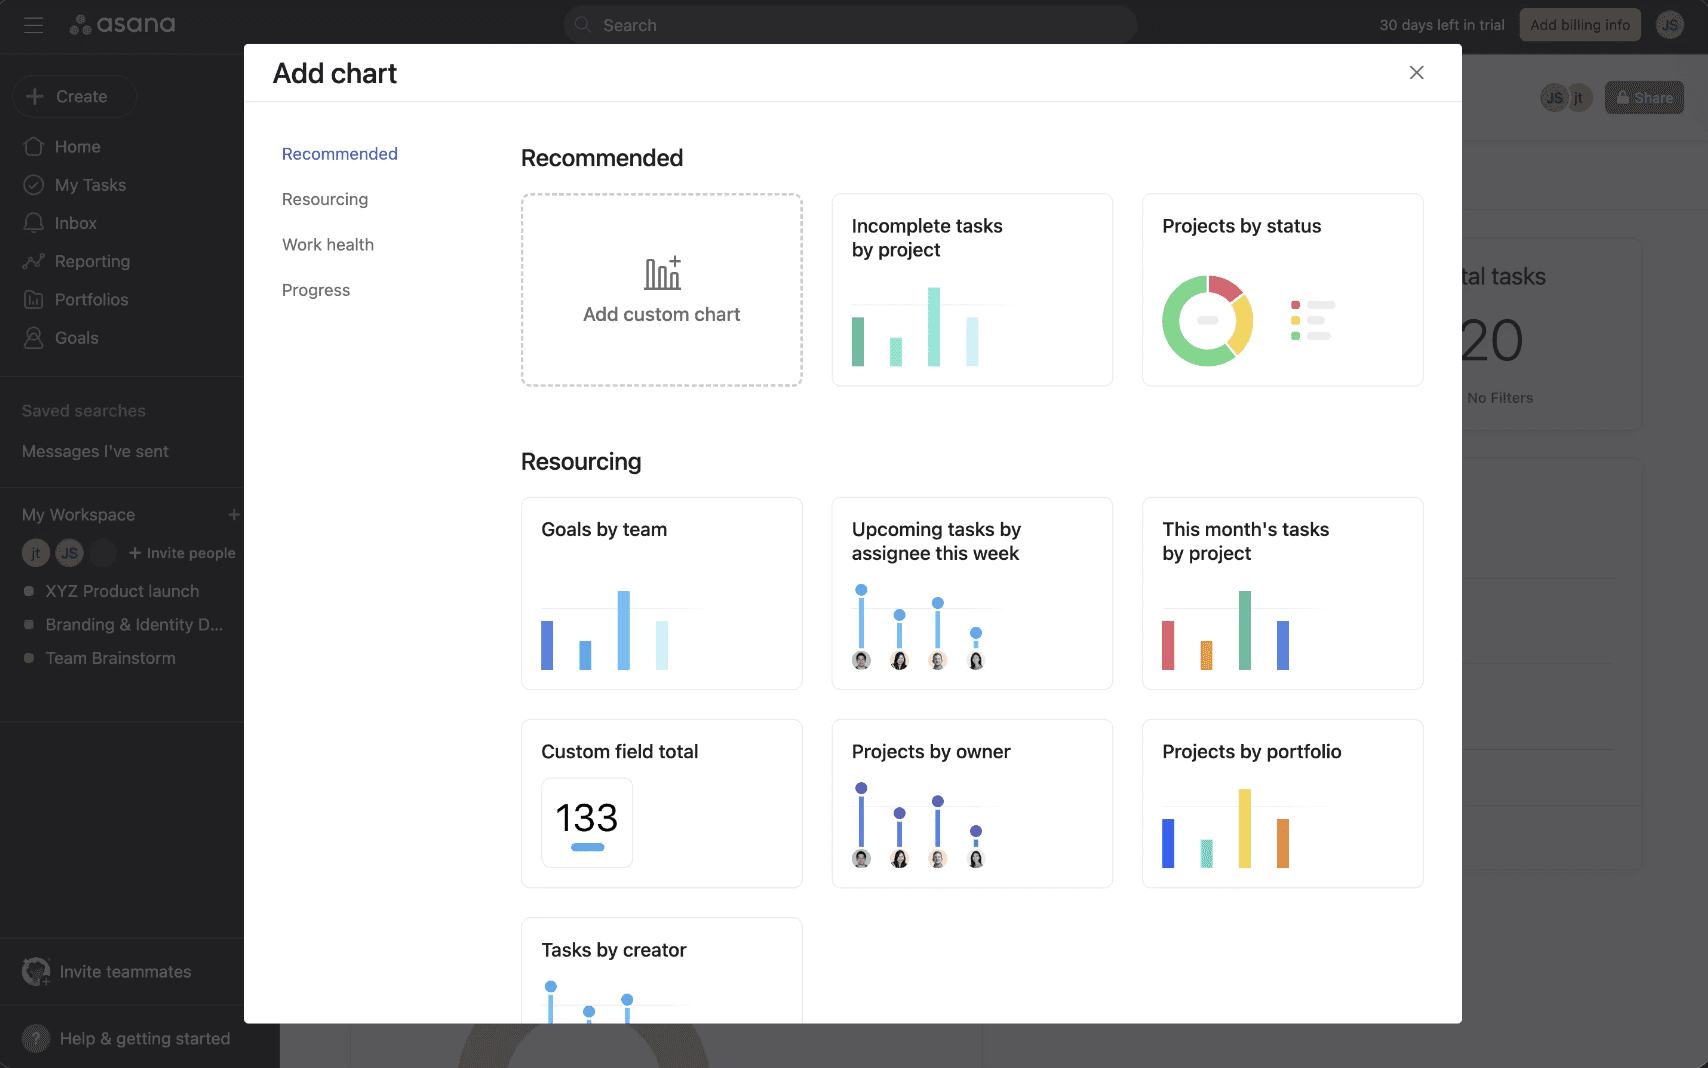Add project with My Workspace plus

tap(233, 514)
